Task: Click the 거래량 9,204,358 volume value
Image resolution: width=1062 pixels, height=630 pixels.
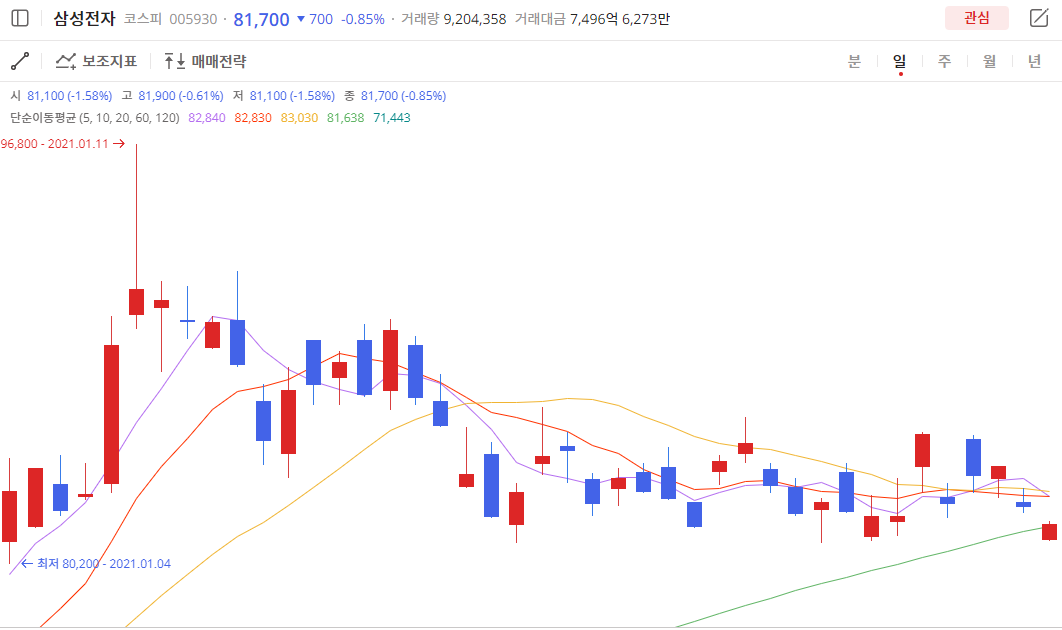Action: pos(453,19)
